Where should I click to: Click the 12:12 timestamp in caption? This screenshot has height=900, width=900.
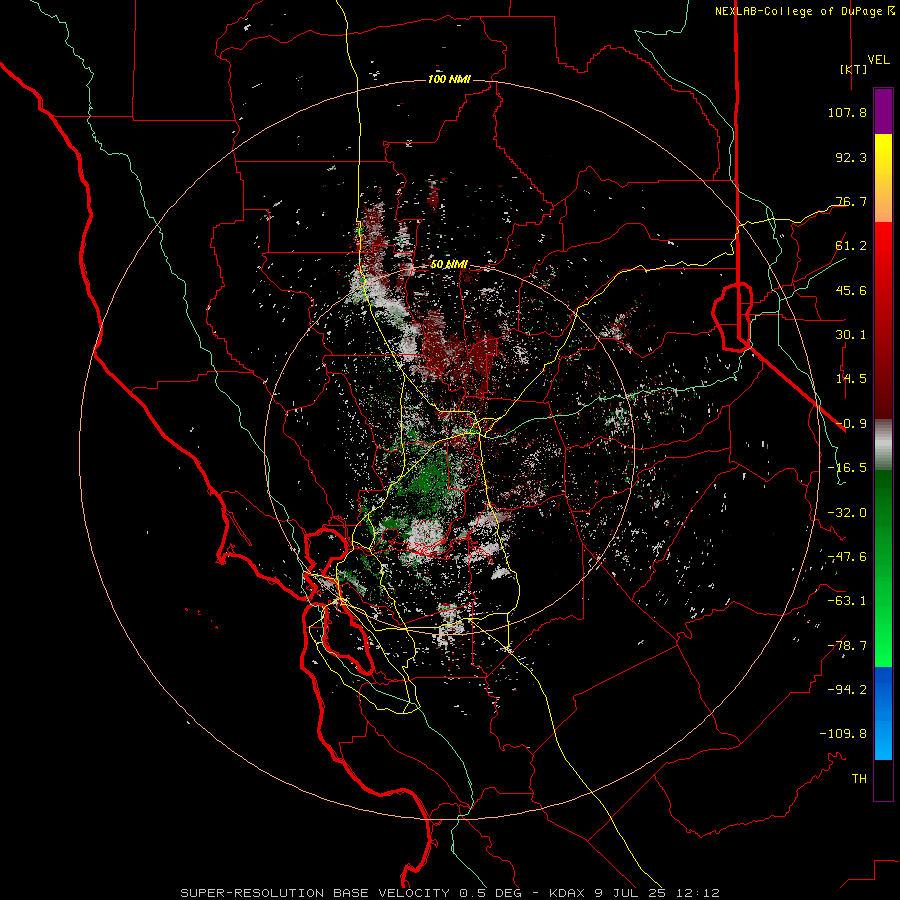point(698,893)
